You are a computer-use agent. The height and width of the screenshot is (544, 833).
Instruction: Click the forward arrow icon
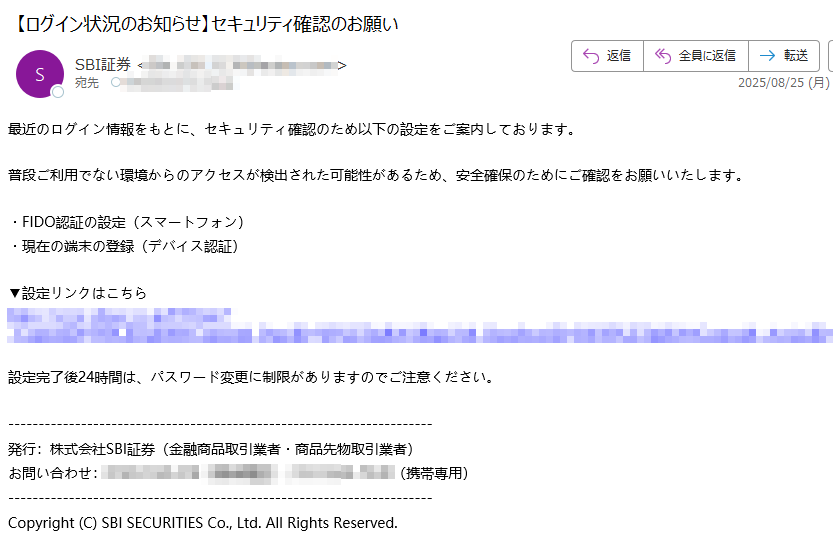click(x=767, y=56)
